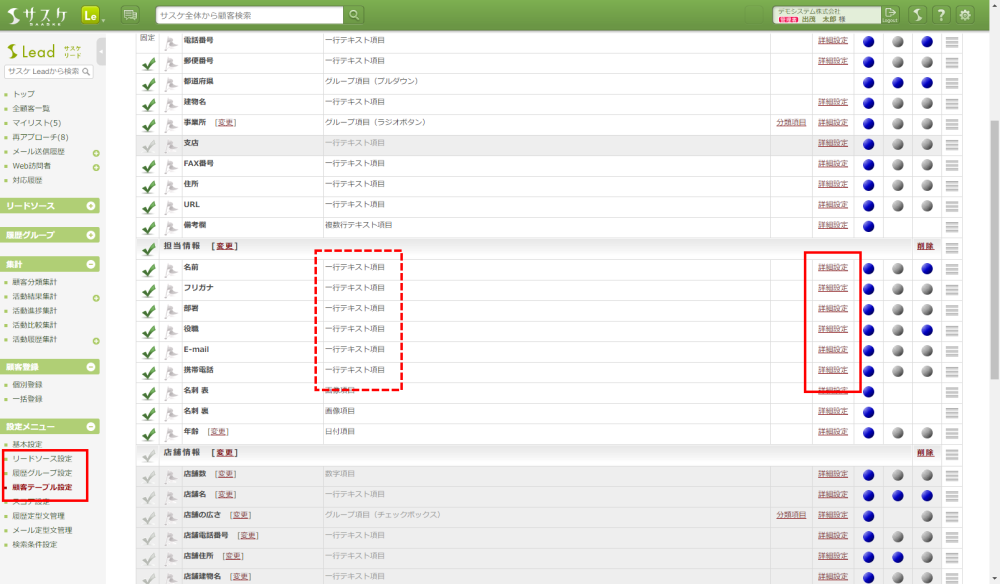Open 詳細設定 link for the 部署 row
Image resolution: width=1000 pixels, height=584 pixels.
[832, 309]
